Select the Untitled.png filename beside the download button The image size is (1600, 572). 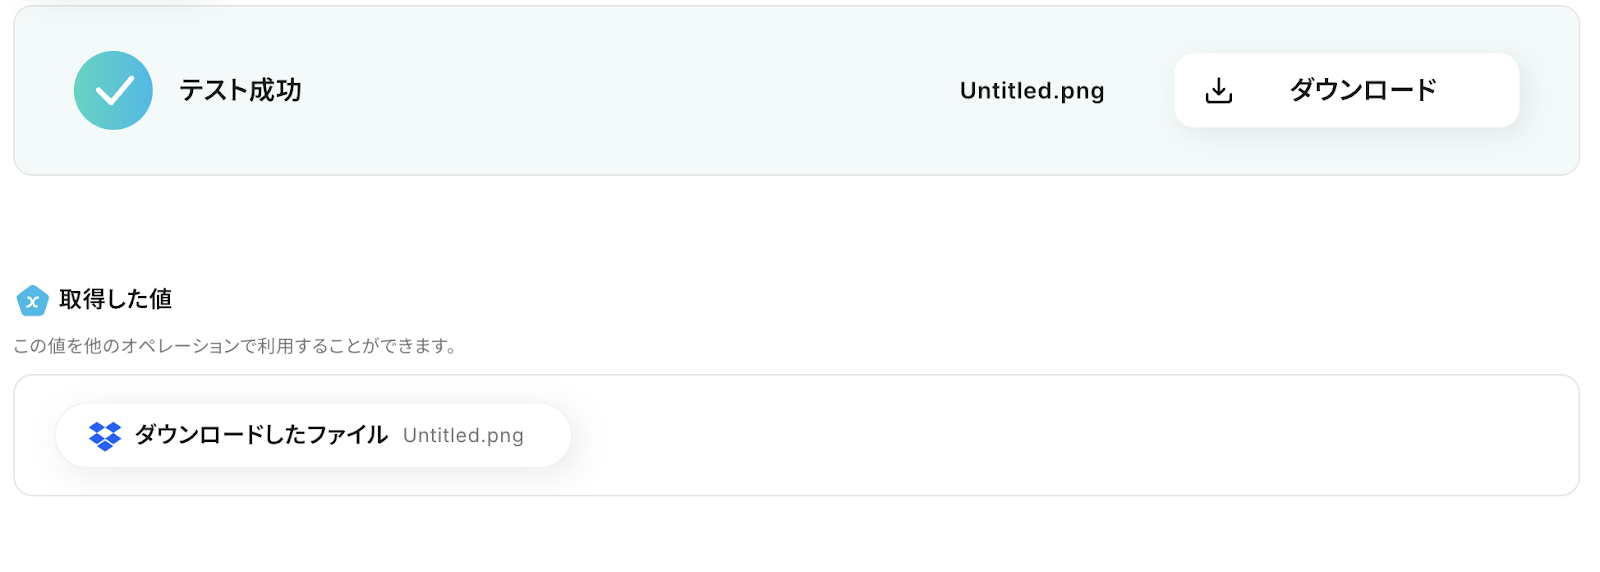point(1031,91)
